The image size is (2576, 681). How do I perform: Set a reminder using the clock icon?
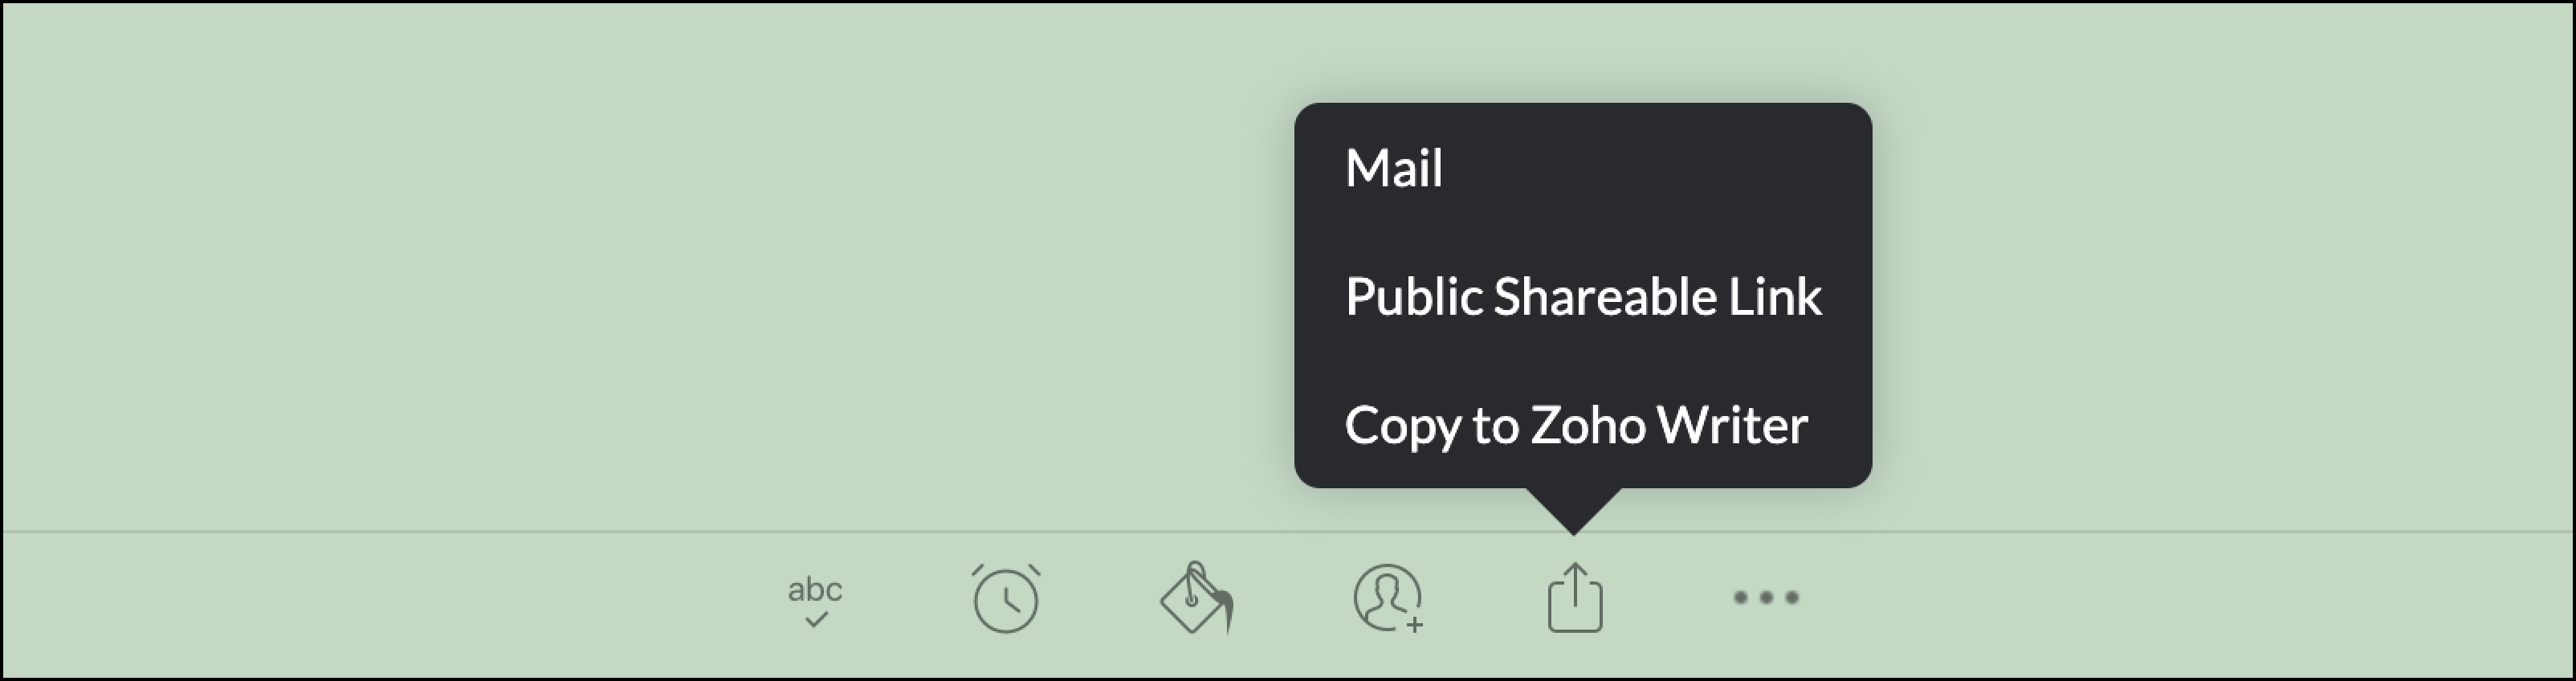[x=1006, y=598]
